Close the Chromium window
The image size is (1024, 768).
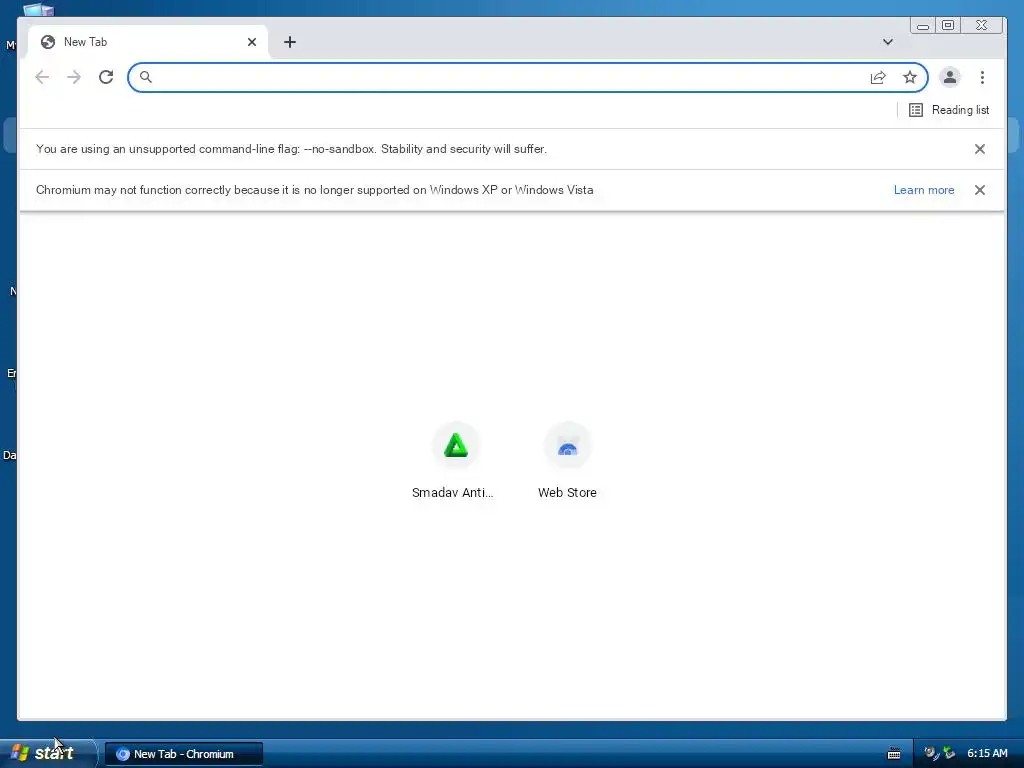981,25
